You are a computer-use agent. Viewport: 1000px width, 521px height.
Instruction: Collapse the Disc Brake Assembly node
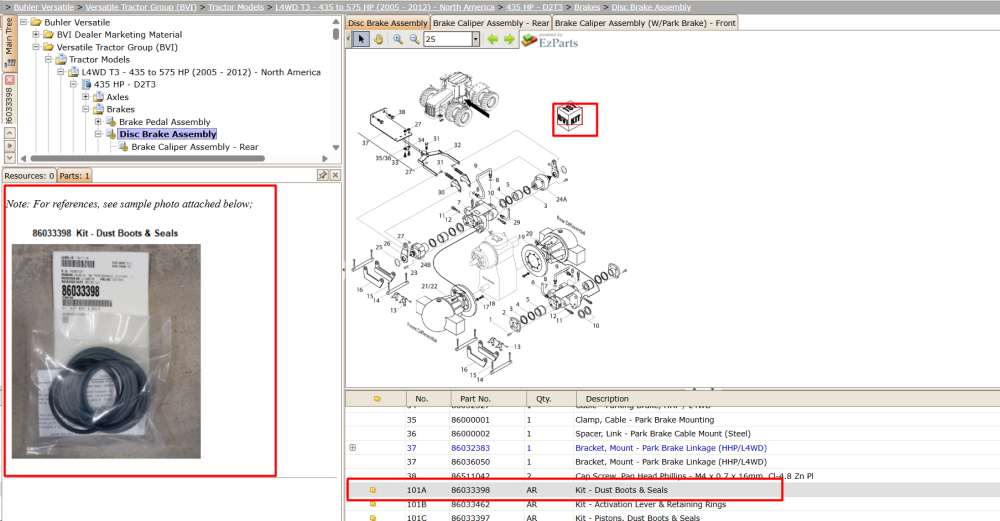pos(98,134)
